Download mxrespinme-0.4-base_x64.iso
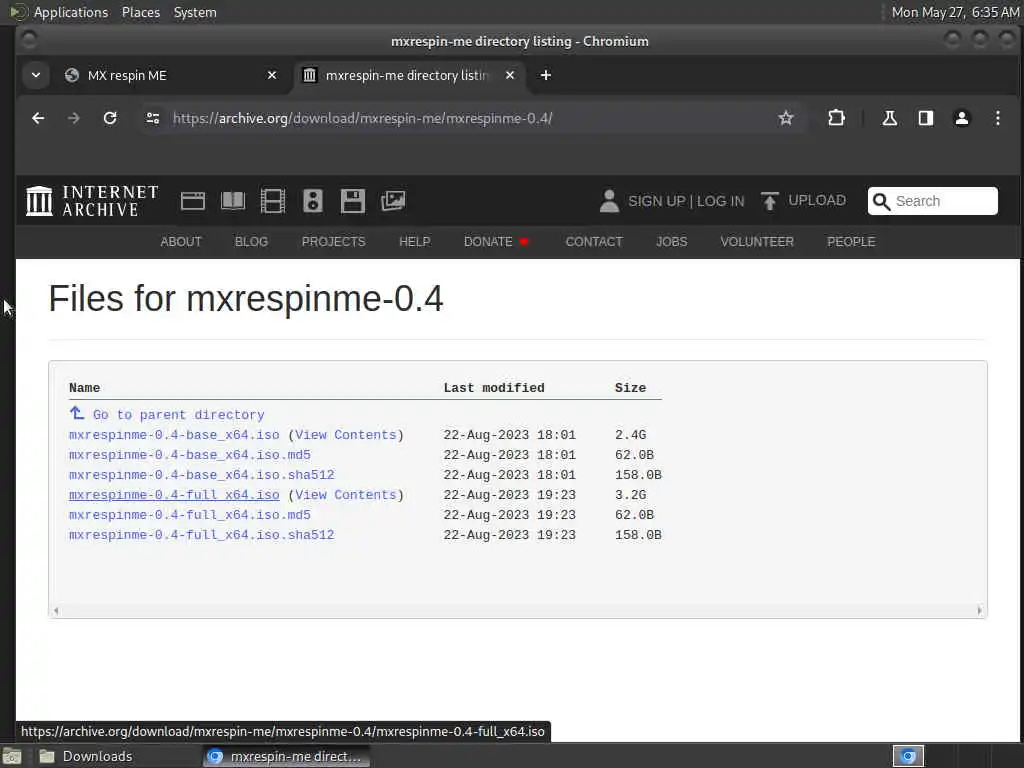The width and height of the screenshot is (1024, 768). pyautogui.click(x=174, y=435)
